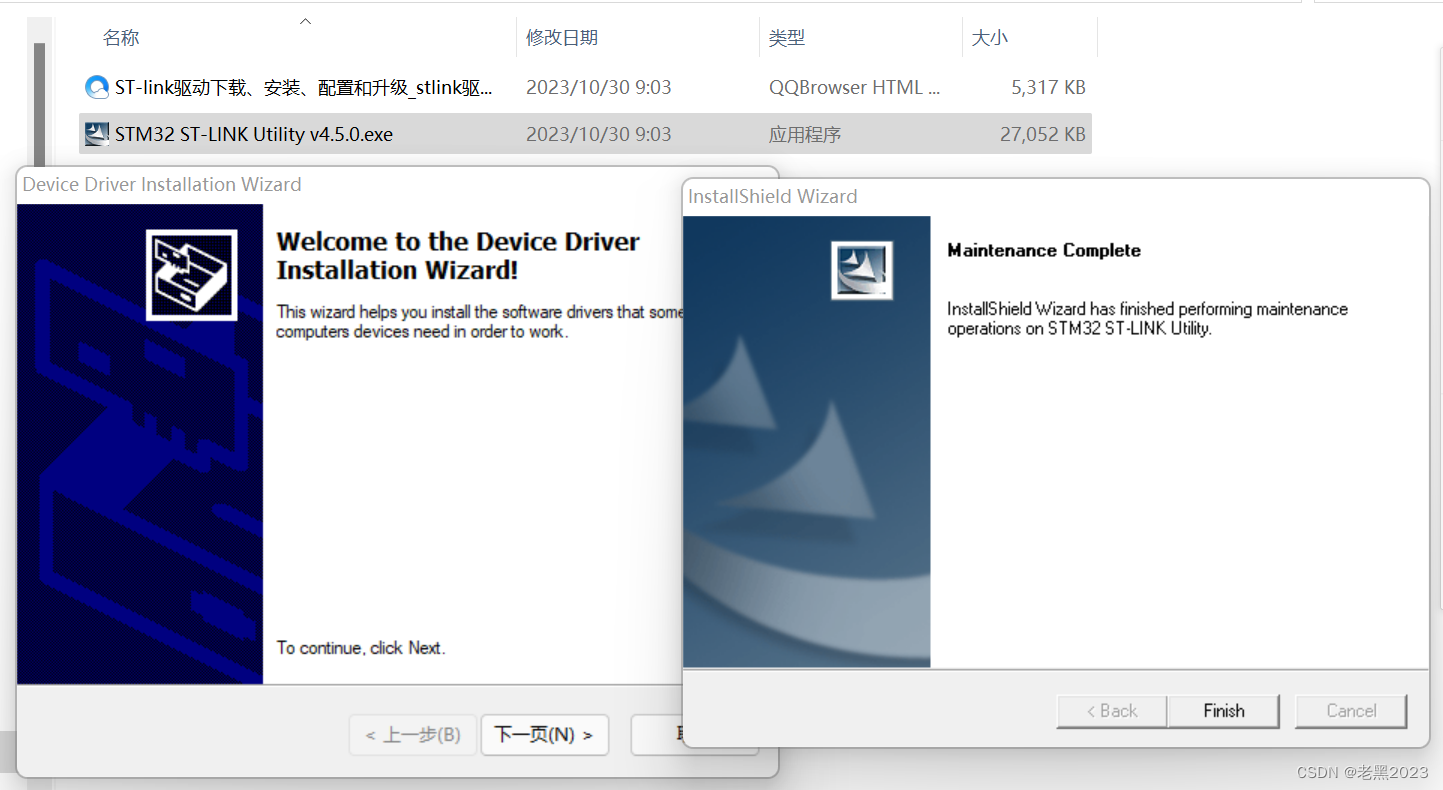Click the HTML file's 2023/10/30 9:03 date
Image resolution: width=1443 pixels, height=790 pixels.
599,87
